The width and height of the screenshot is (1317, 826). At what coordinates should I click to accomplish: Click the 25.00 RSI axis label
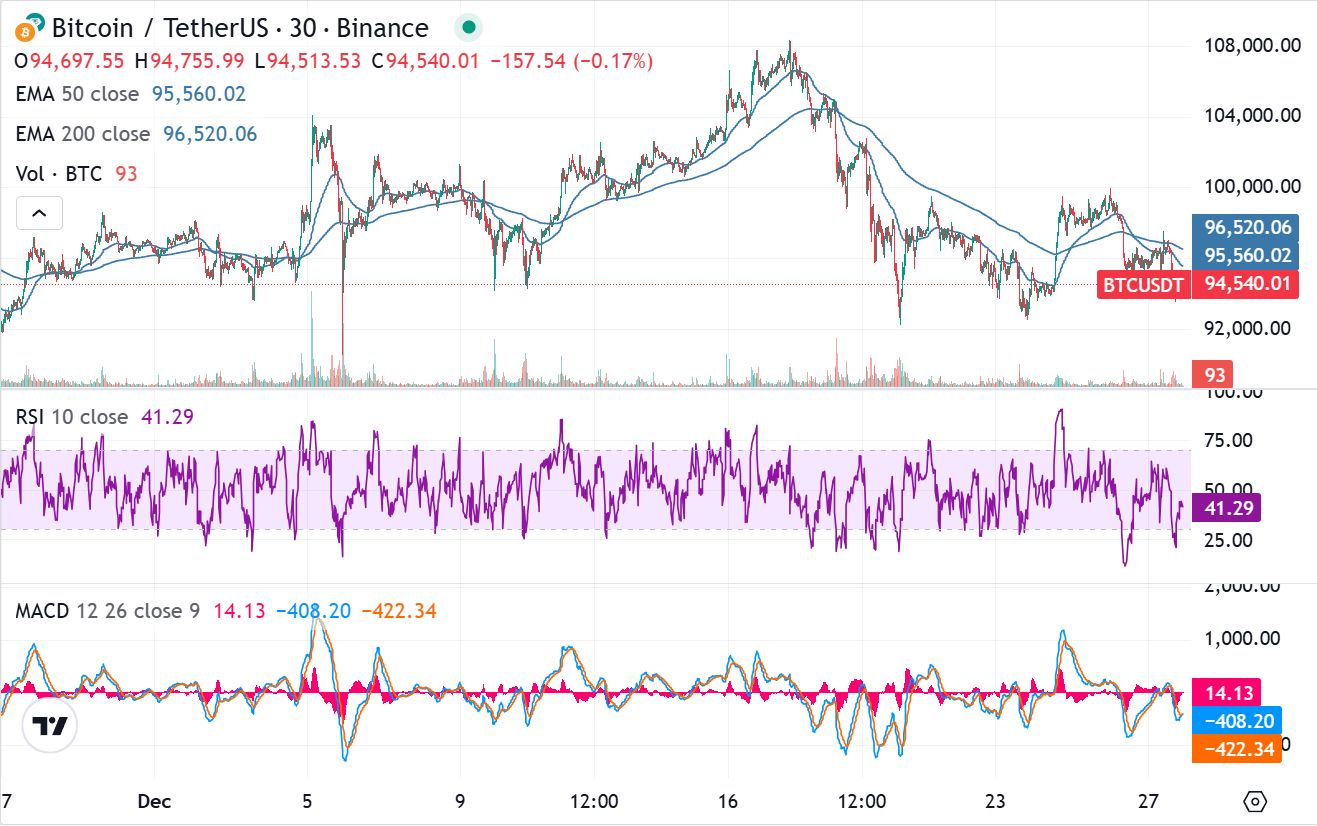[x=1228, y=541]
